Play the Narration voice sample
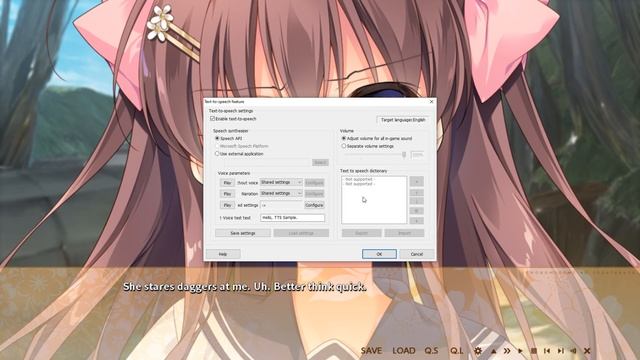640x360 pixels. tap(227, 194)
